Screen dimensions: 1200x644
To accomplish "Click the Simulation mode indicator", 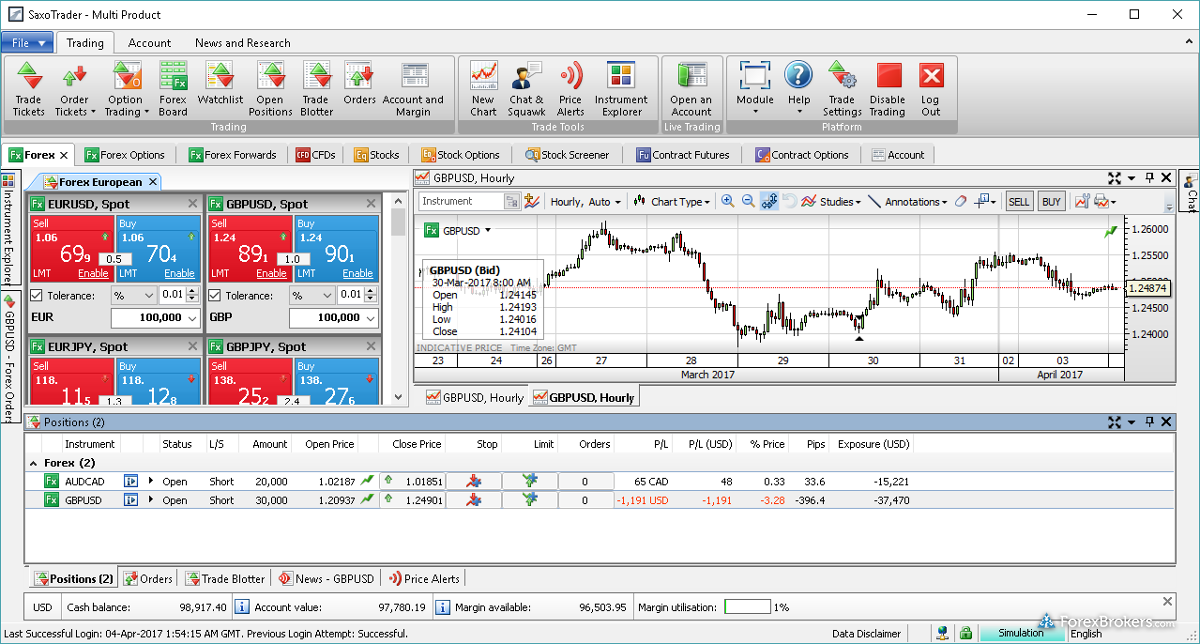I will pos(1021,633).
